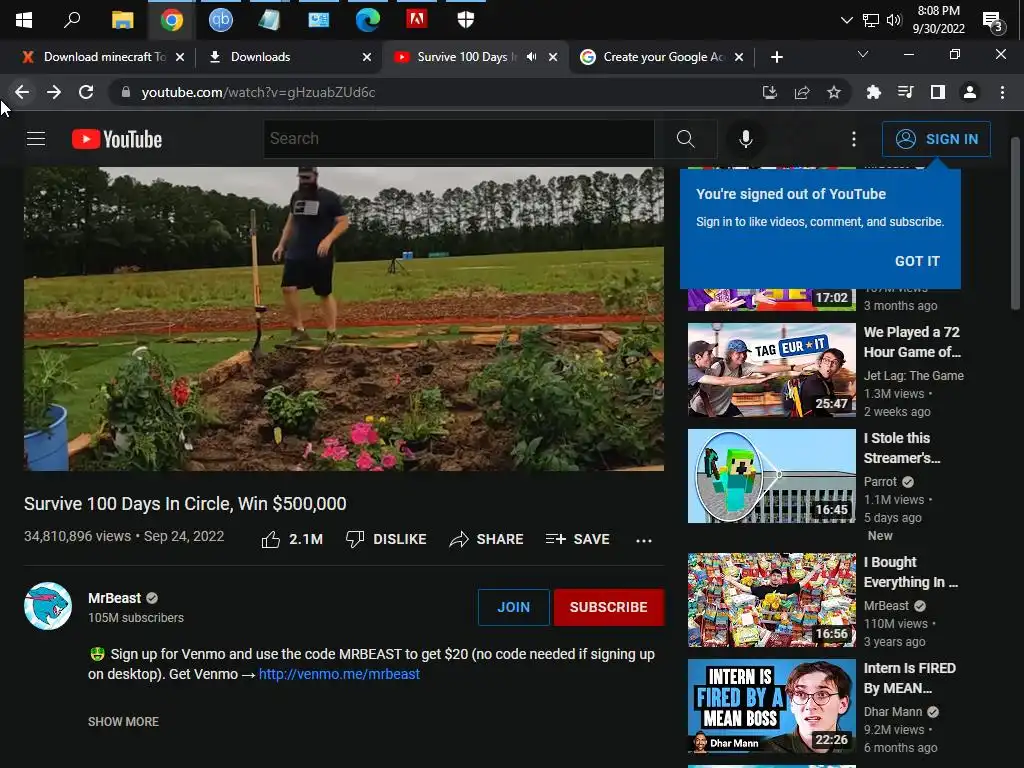
Task: Show hidden system tray icons
Action: point(846,20)
